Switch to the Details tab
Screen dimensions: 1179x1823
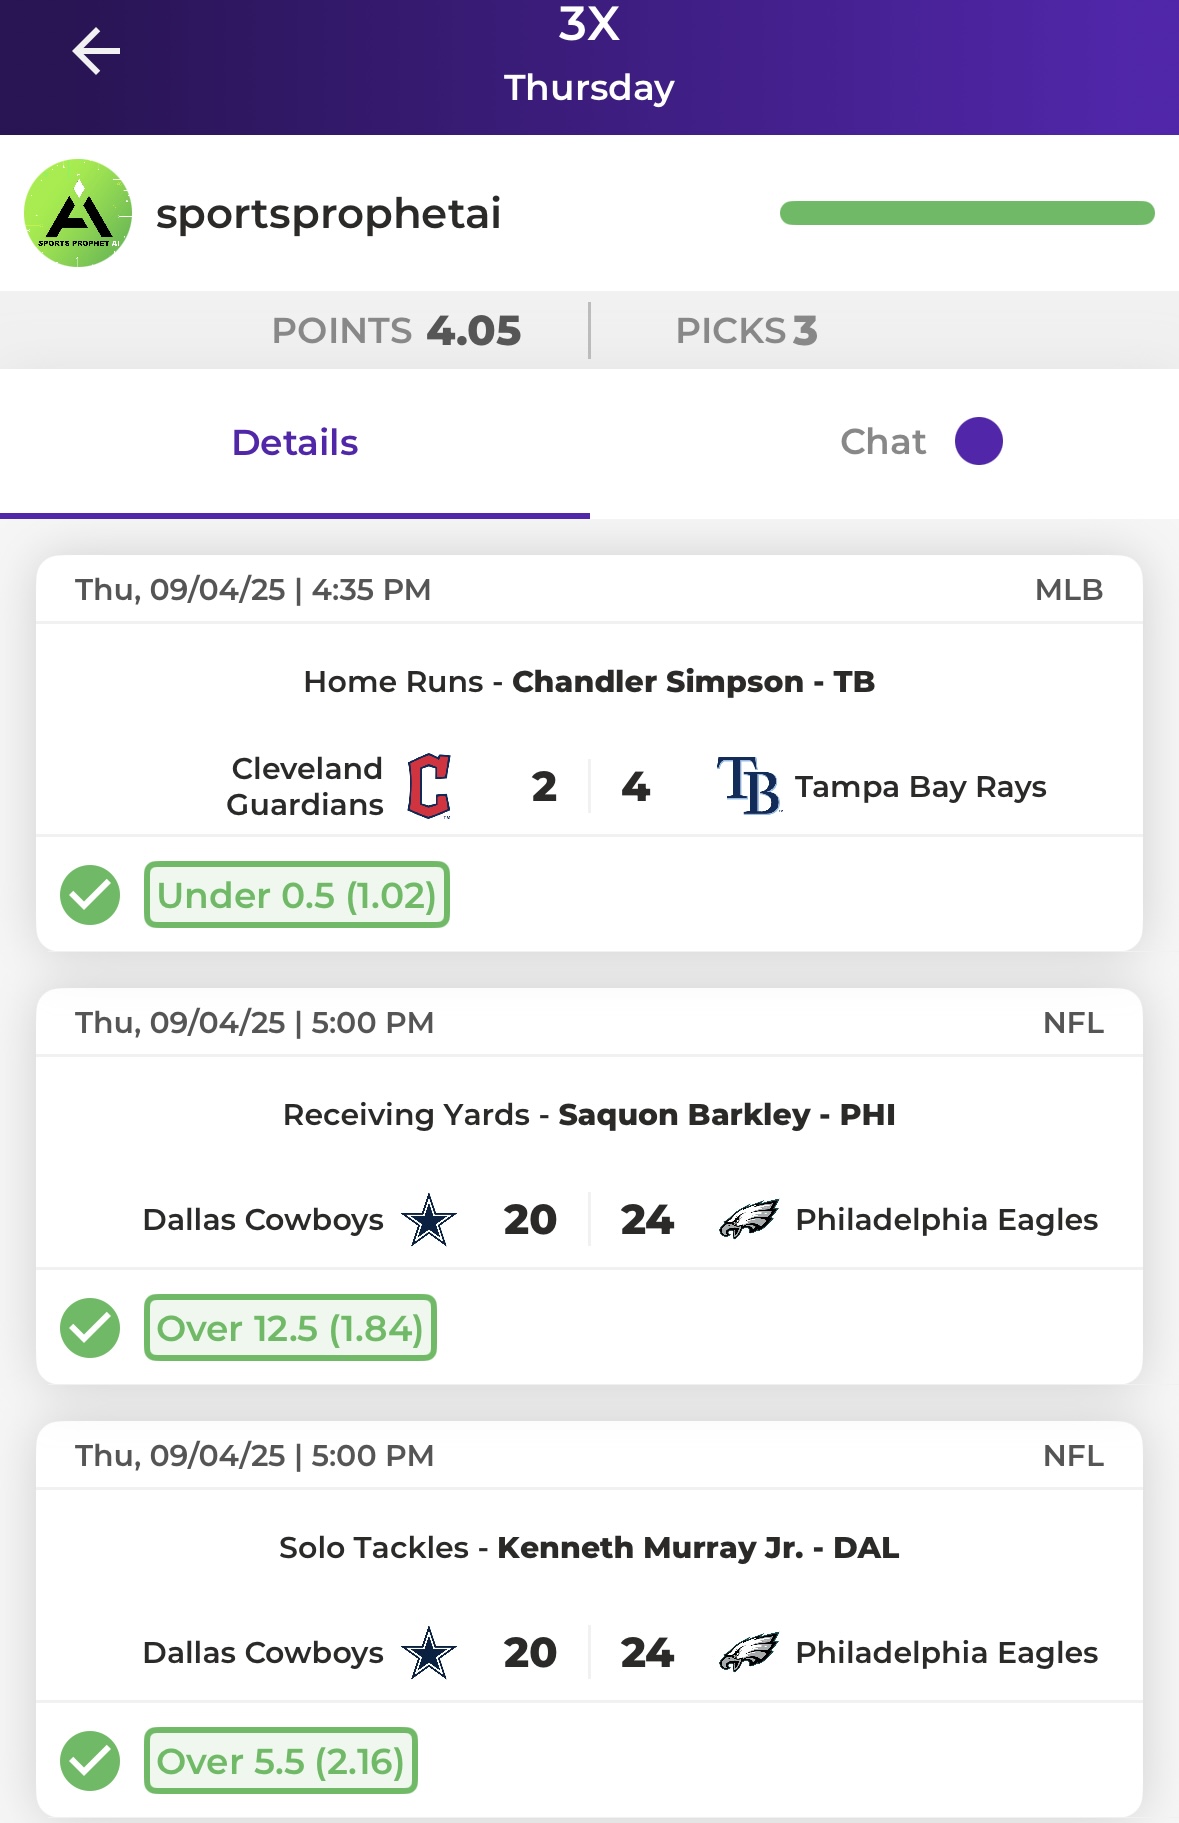pyautogui.click(x=295, y=443)
